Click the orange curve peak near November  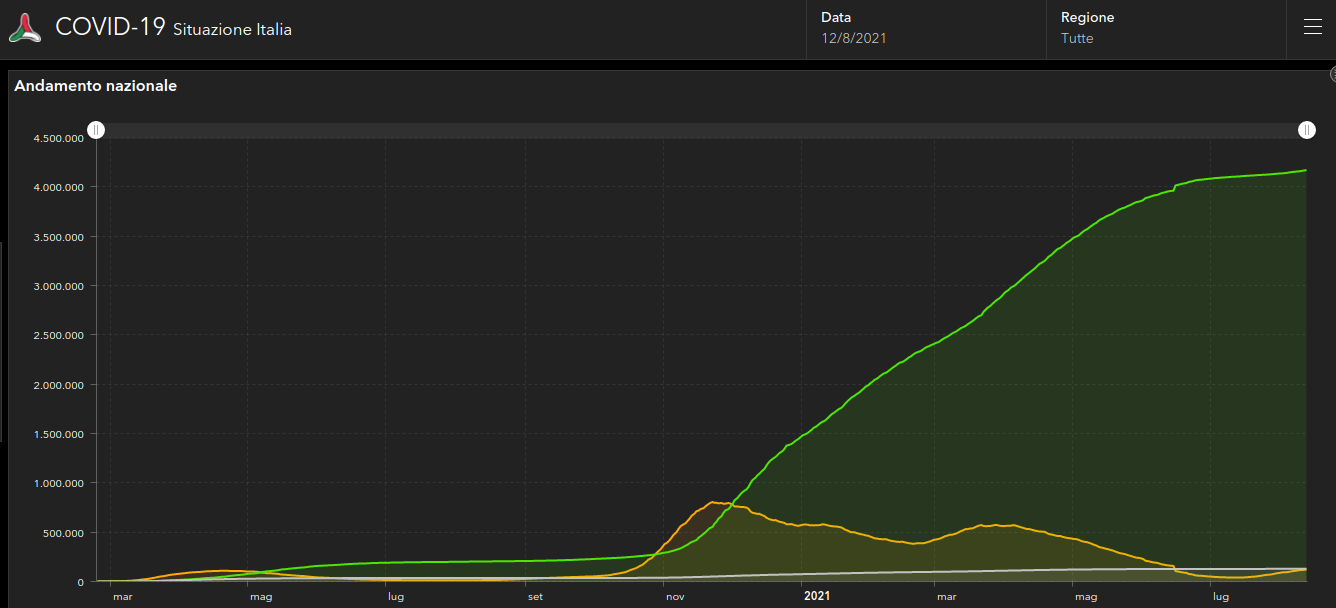[x=714, y=502]
